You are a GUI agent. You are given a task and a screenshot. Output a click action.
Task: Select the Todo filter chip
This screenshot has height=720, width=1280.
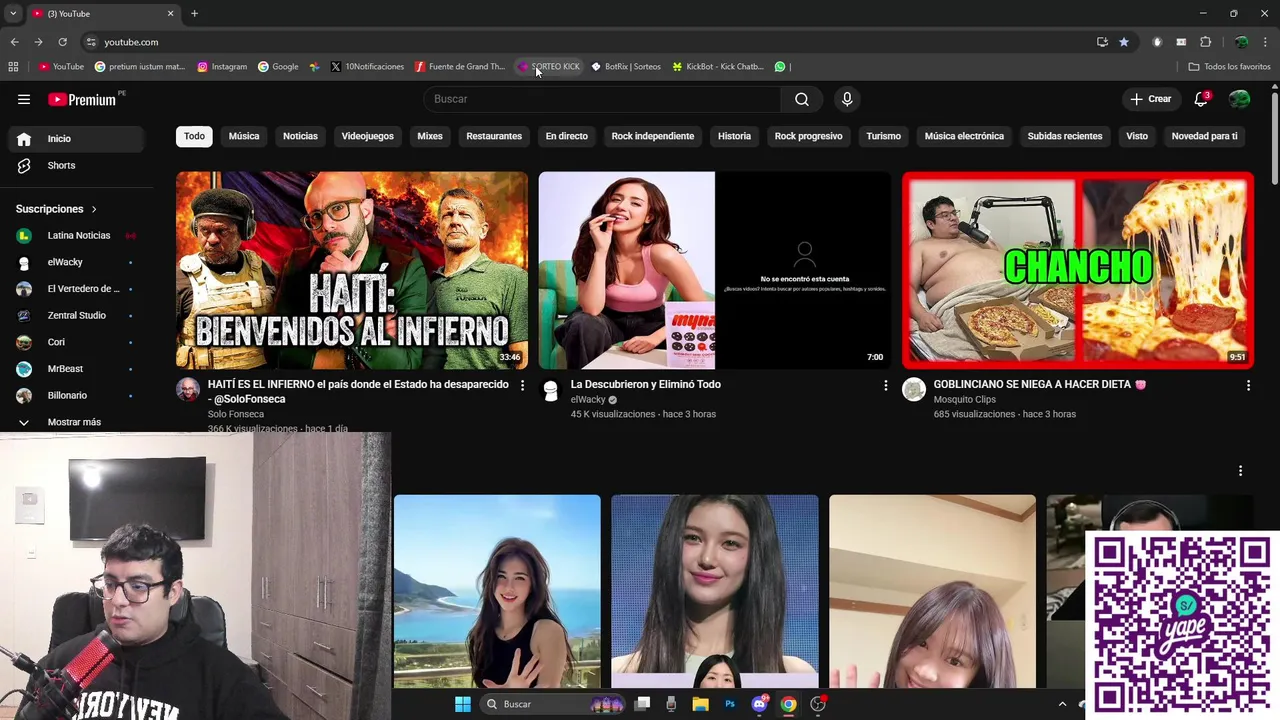[x=194, y=136]
